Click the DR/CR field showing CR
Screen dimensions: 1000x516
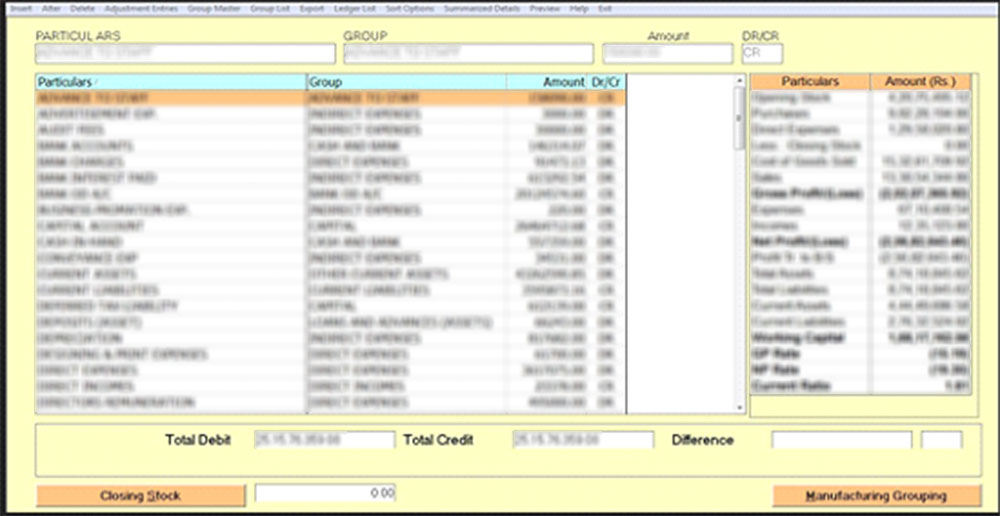point(761,54)
